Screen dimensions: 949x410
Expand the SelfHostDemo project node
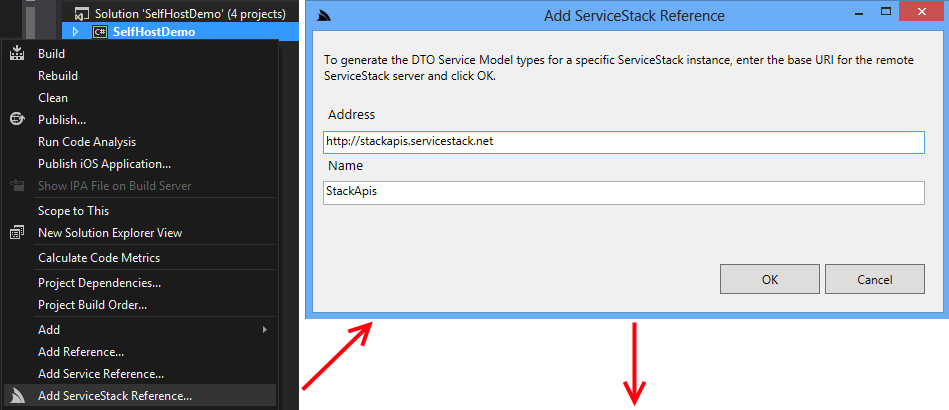pos(75,31)
